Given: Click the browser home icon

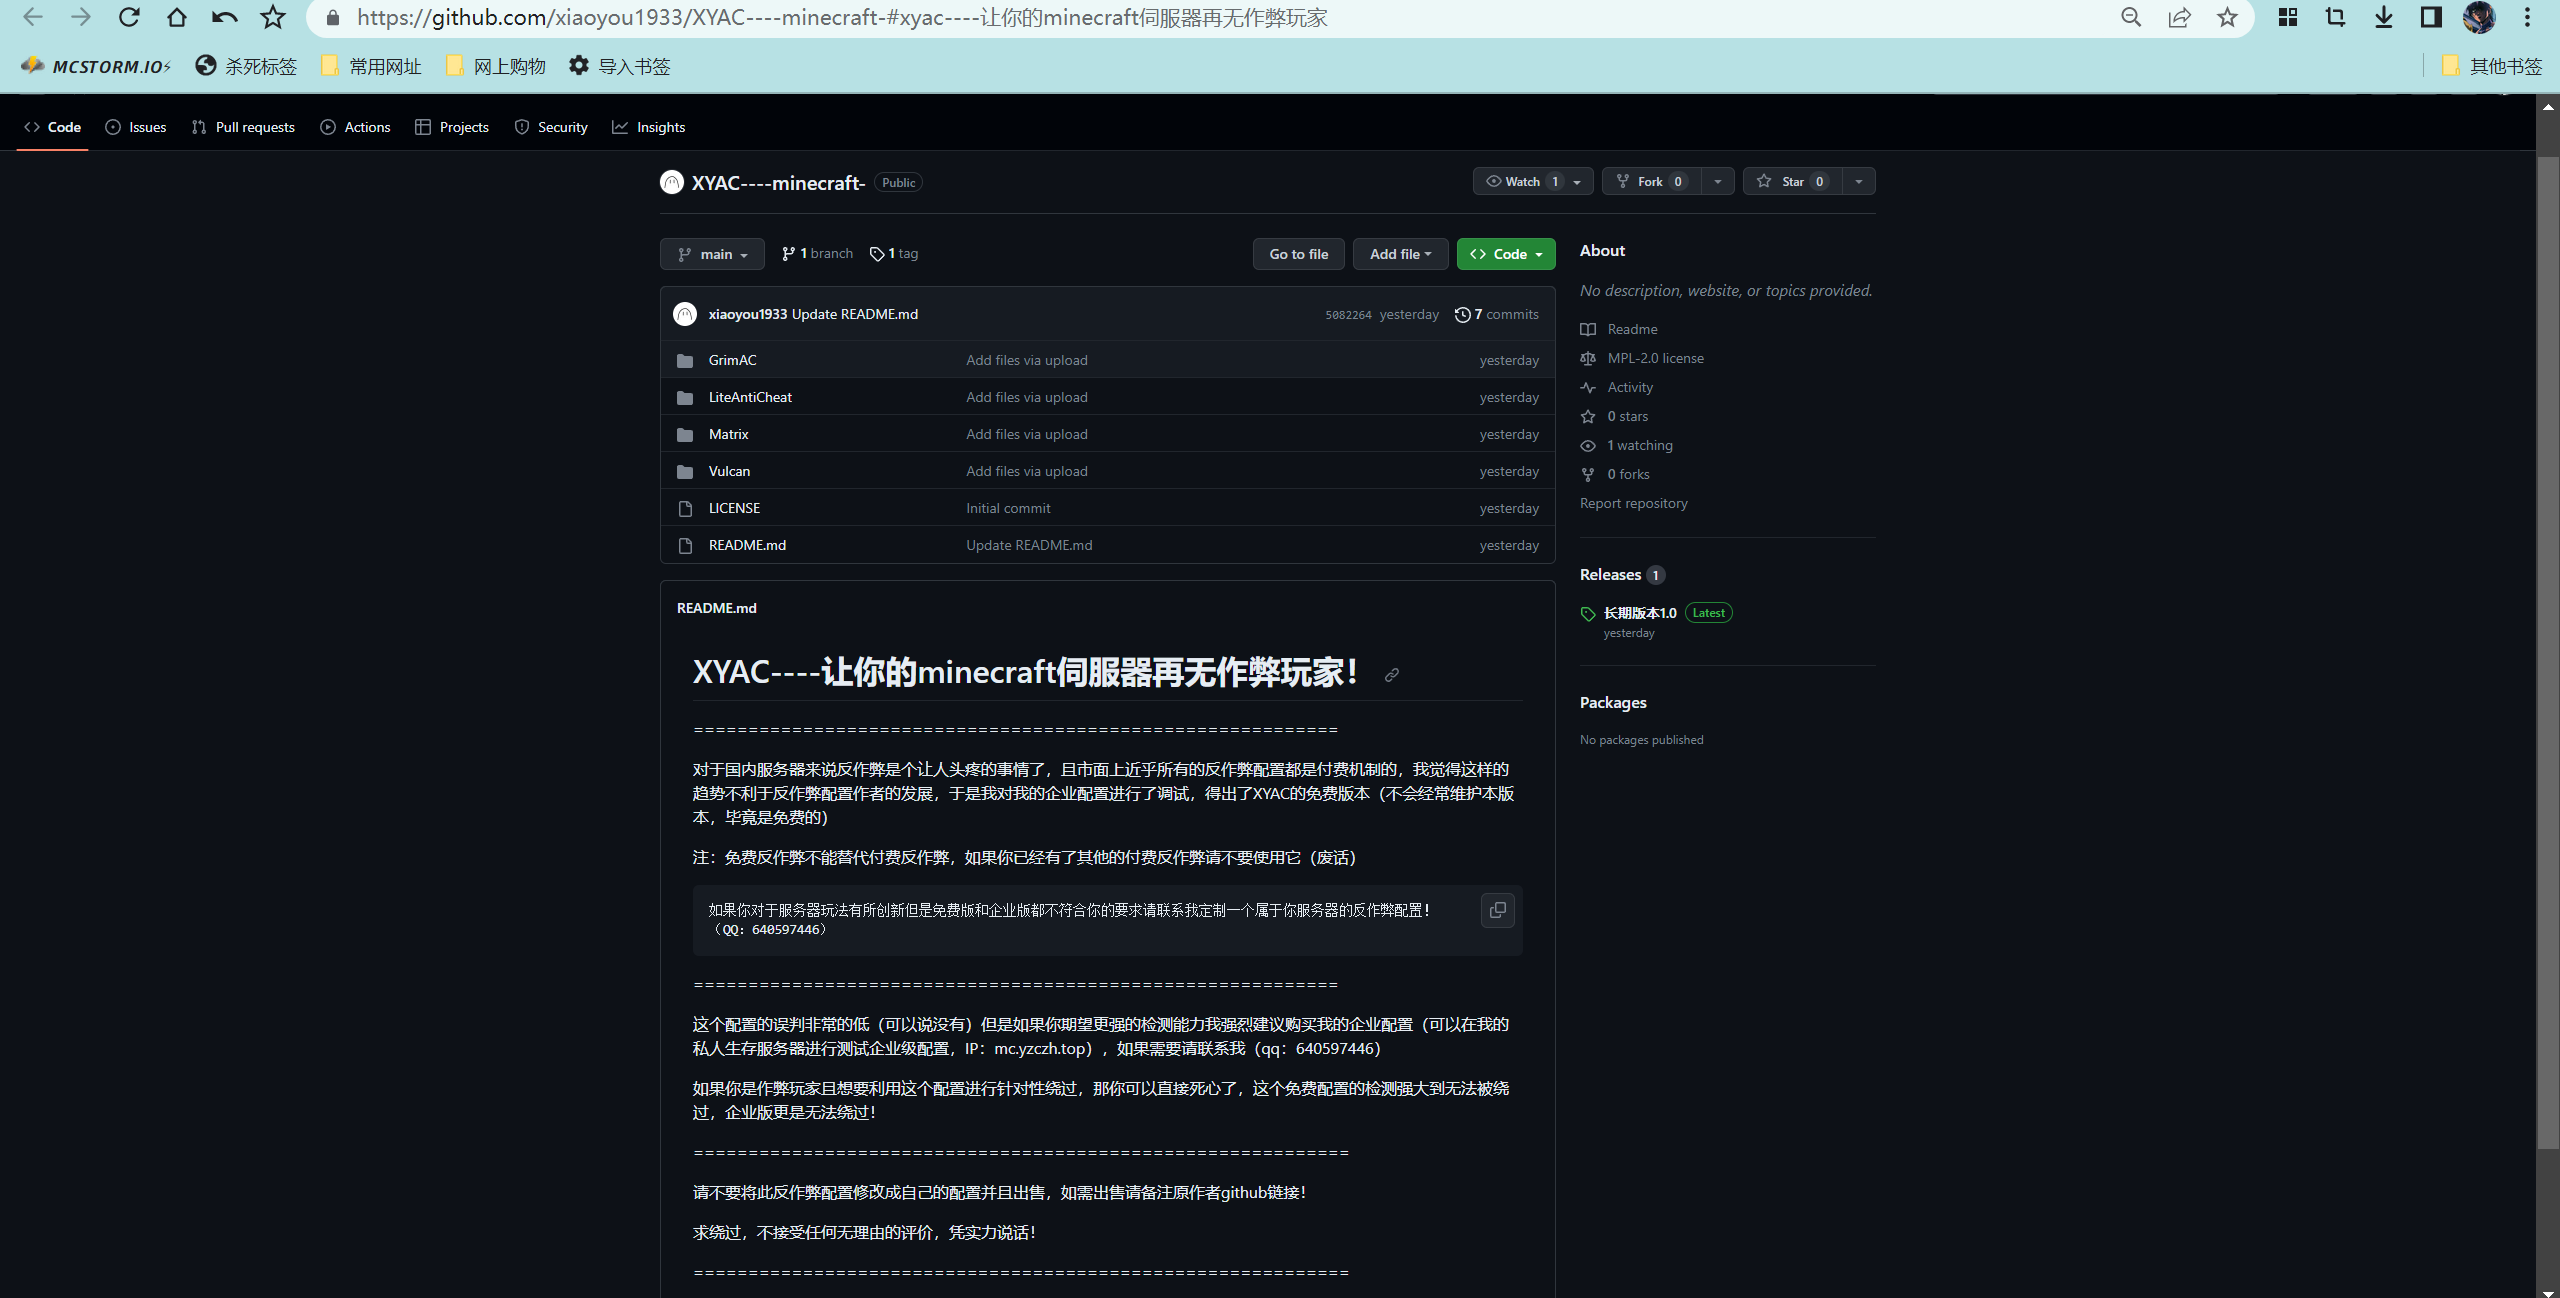Looking at the screenshot, I should pos(177,17).
